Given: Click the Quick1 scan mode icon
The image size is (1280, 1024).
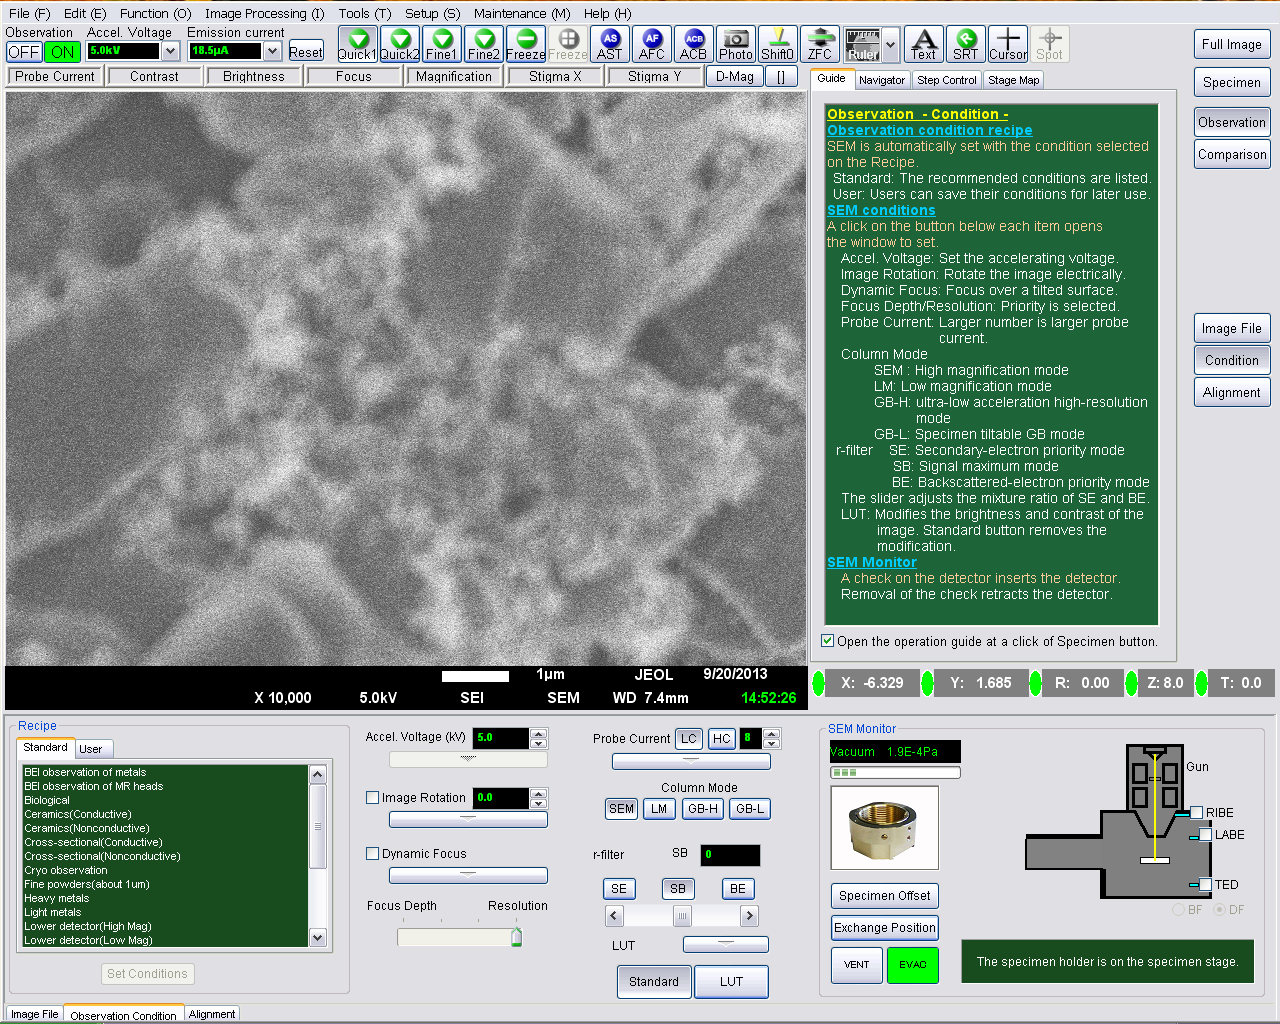Looking at the screenshot, I should click(x=357, y=44).
